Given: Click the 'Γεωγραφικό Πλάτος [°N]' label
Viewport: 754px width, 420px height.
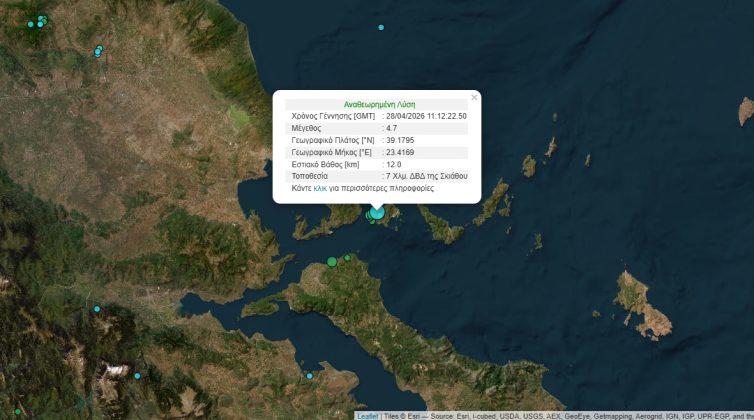Looking at the screenshot, I should [x=333, y=140].
